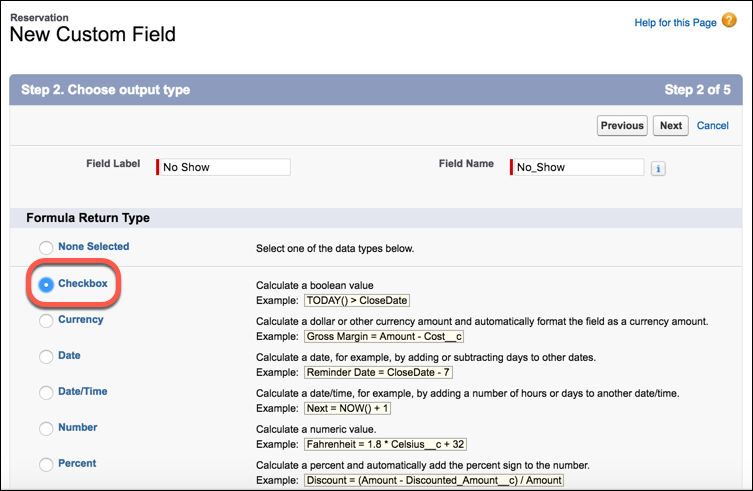Click the Previous button
Screen dimensions: 753x491
click(x=622, y=125)
